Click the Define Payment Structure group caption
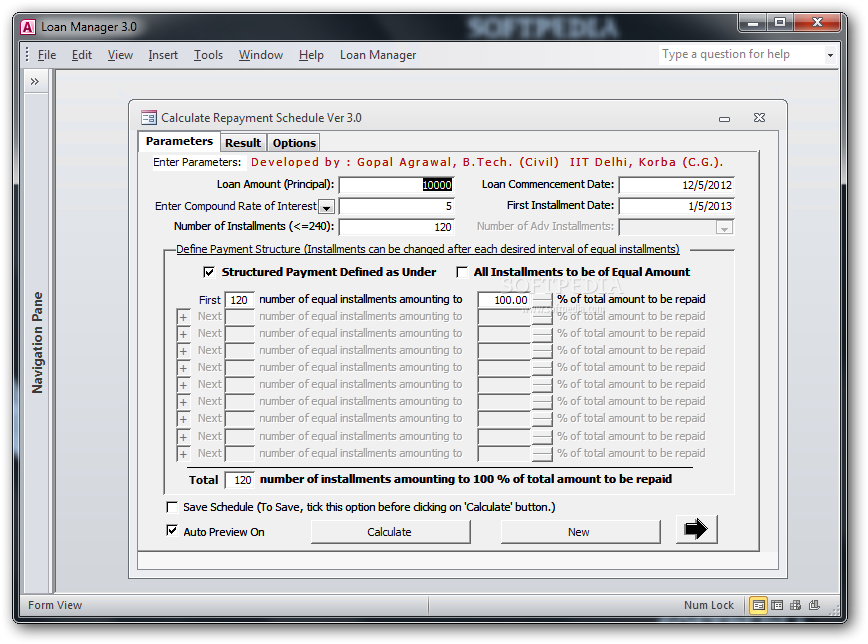Image resolution: width=868 pixels, height=644 pixels. [x=428, y=249]
